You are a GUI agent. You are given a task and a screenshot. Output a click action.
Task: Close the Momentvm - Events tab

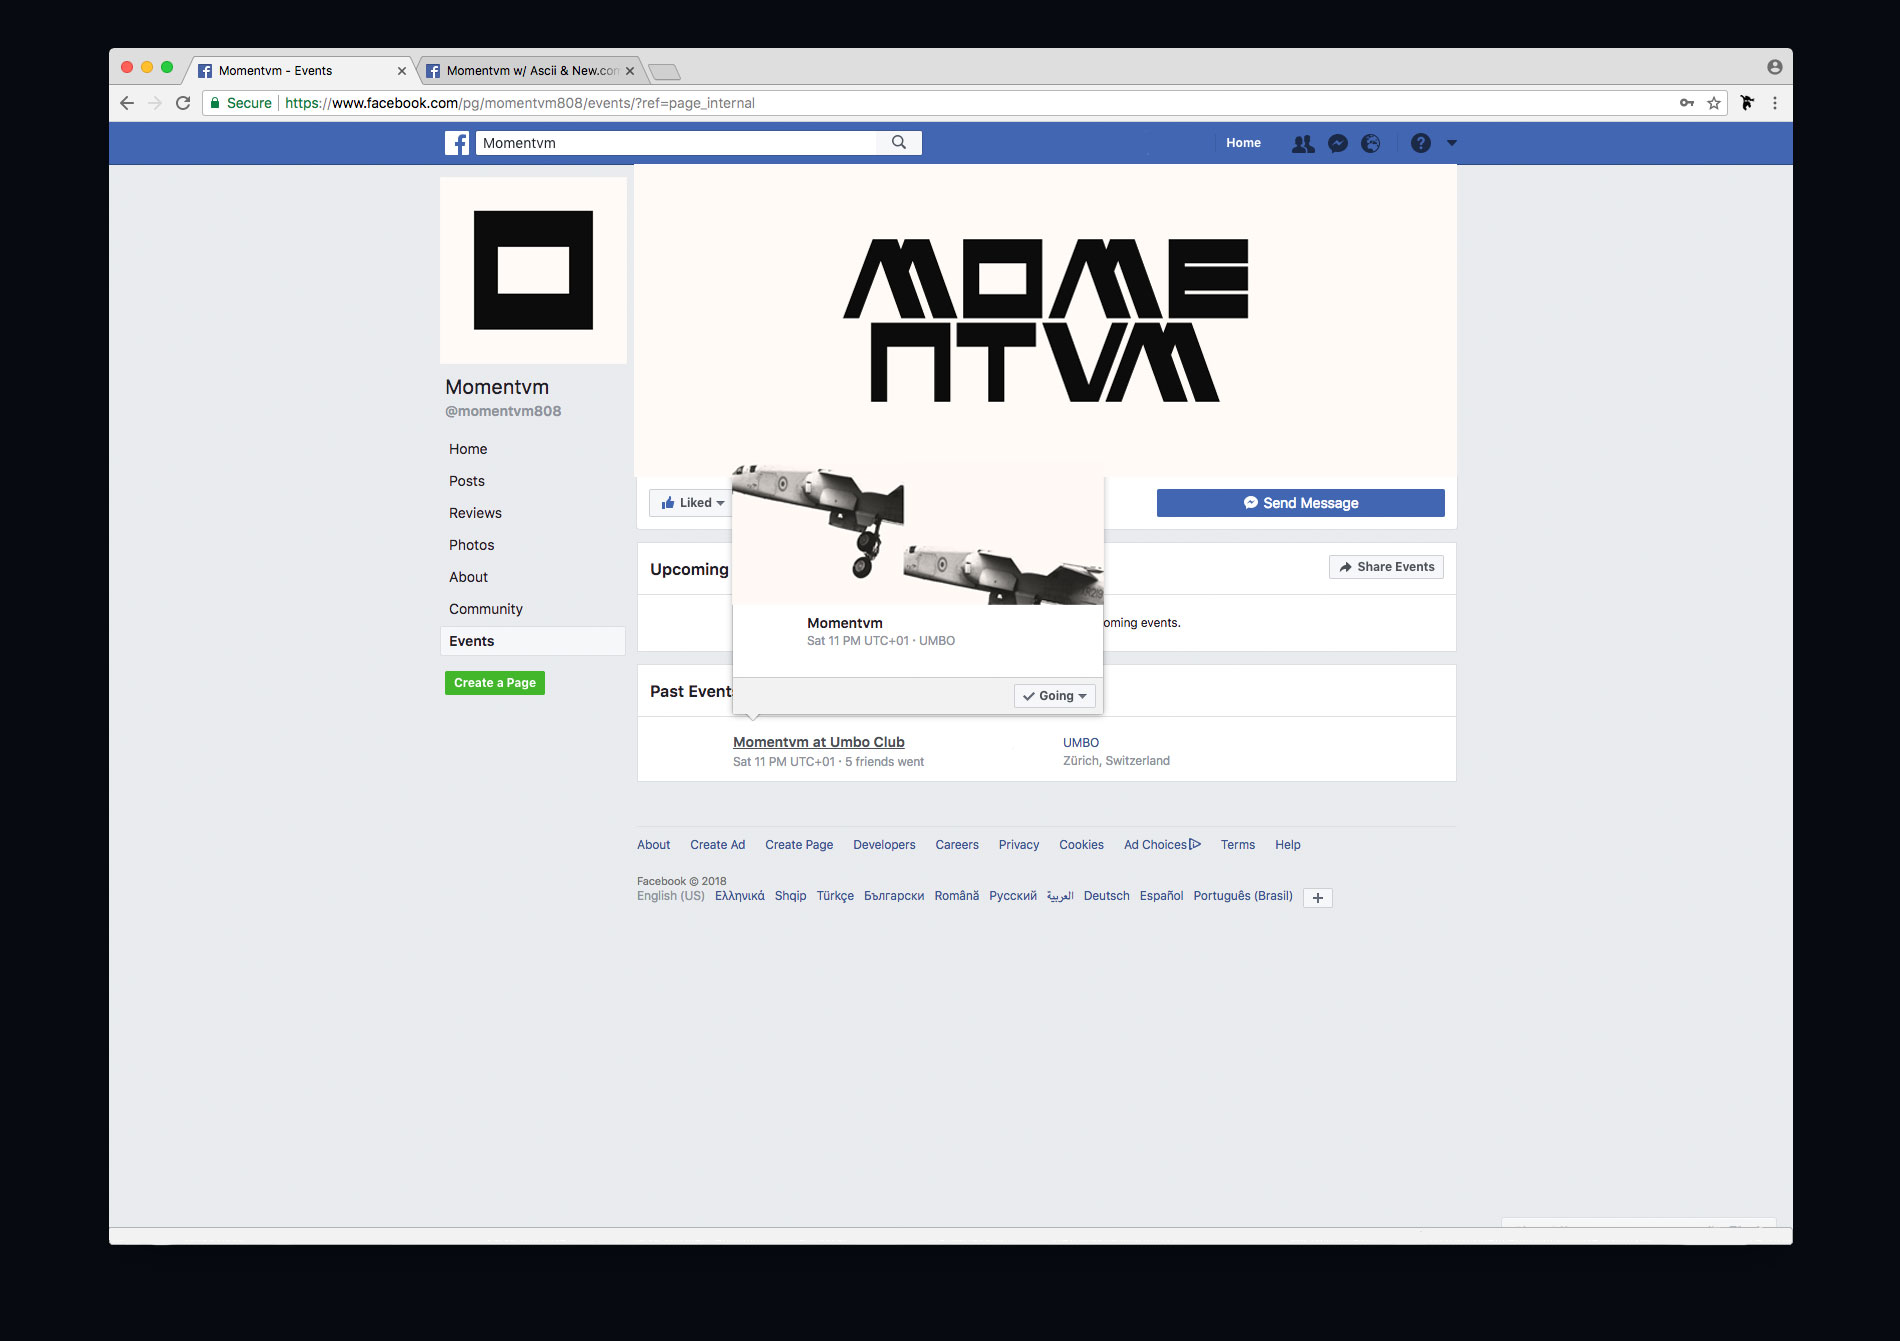tap(402, 71)
